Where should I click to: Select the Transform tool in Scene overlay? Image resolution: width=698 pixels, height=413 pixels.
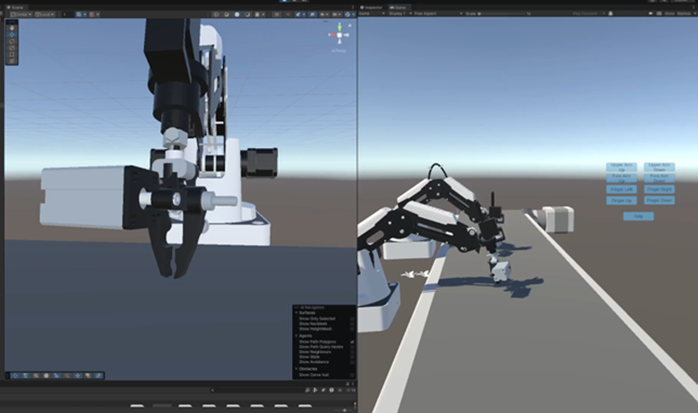(x=11, y=62)
